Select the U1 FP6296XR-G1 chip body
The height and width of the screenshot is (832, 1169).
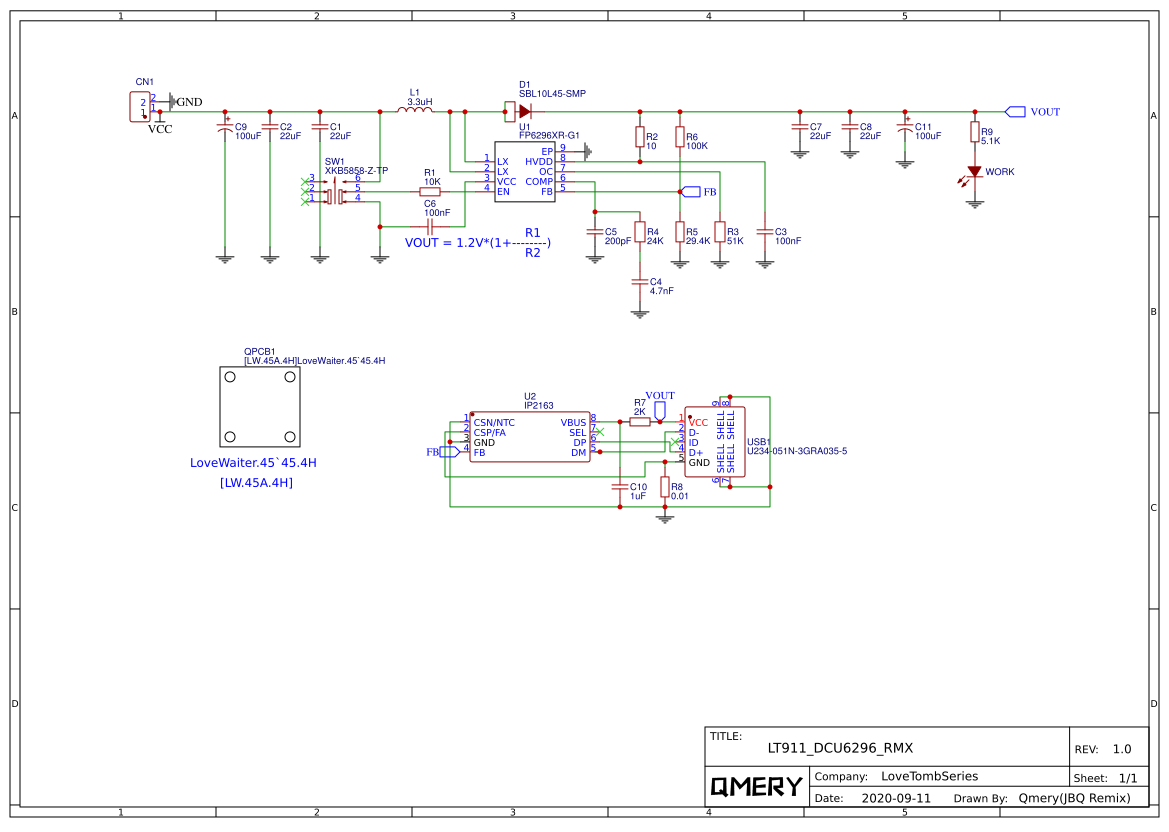click(524, 171)
